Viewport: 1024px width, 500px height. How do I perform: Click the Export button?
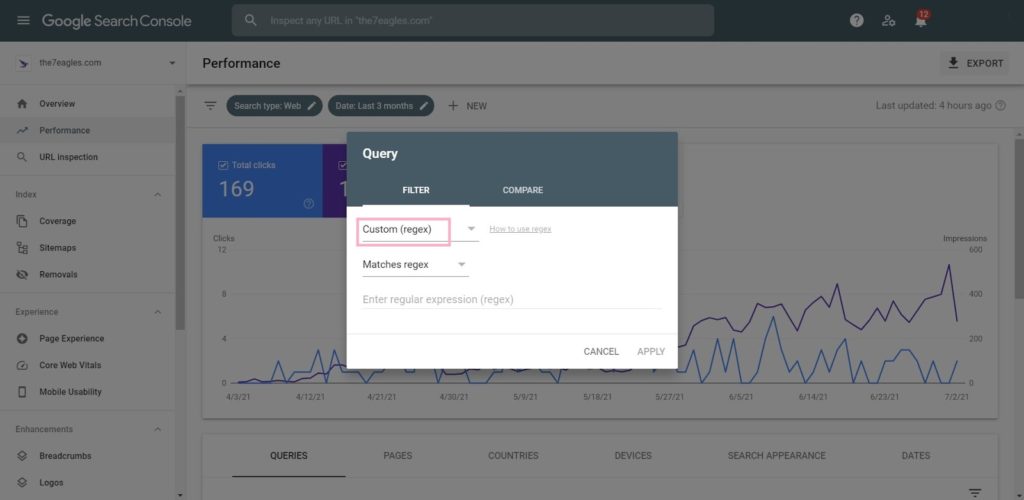coord(973,63)
